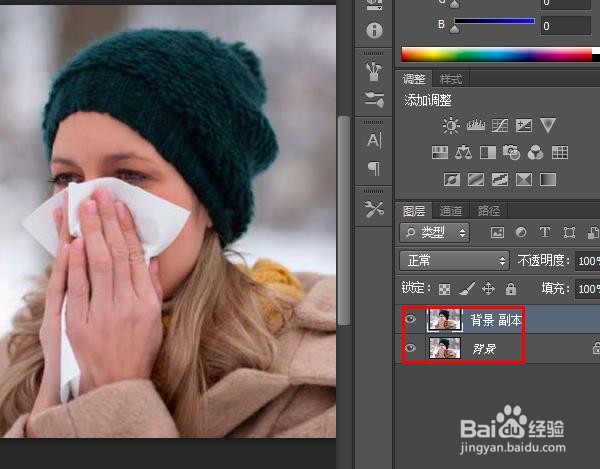
Task: Switch to the 通道 tab
Action: tap(451, 211)
